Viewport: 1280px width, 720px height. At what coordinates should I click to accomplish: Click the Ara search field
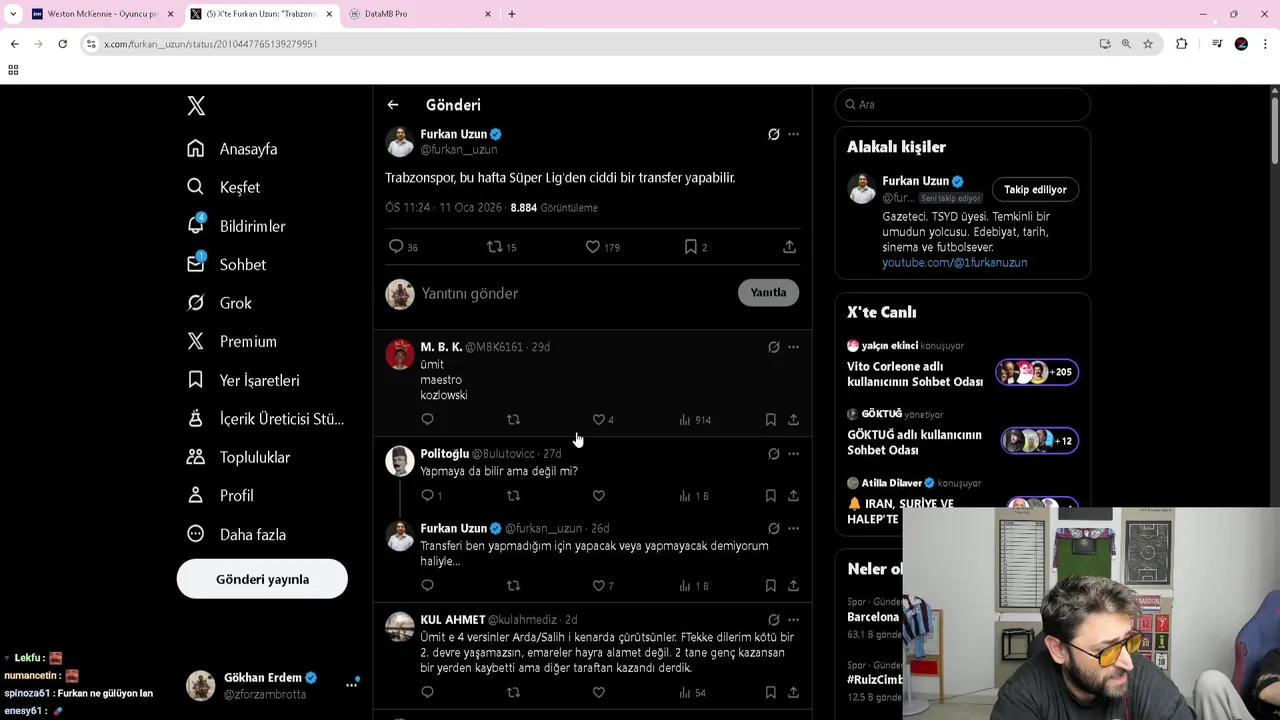pyautogui.click(x=962, y=104)
